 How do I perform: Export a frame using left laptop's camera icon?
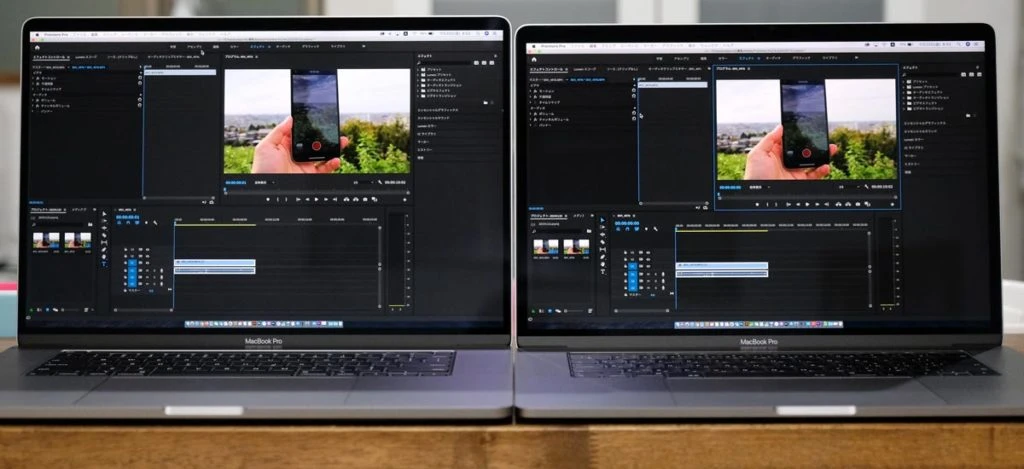[365, 199]
